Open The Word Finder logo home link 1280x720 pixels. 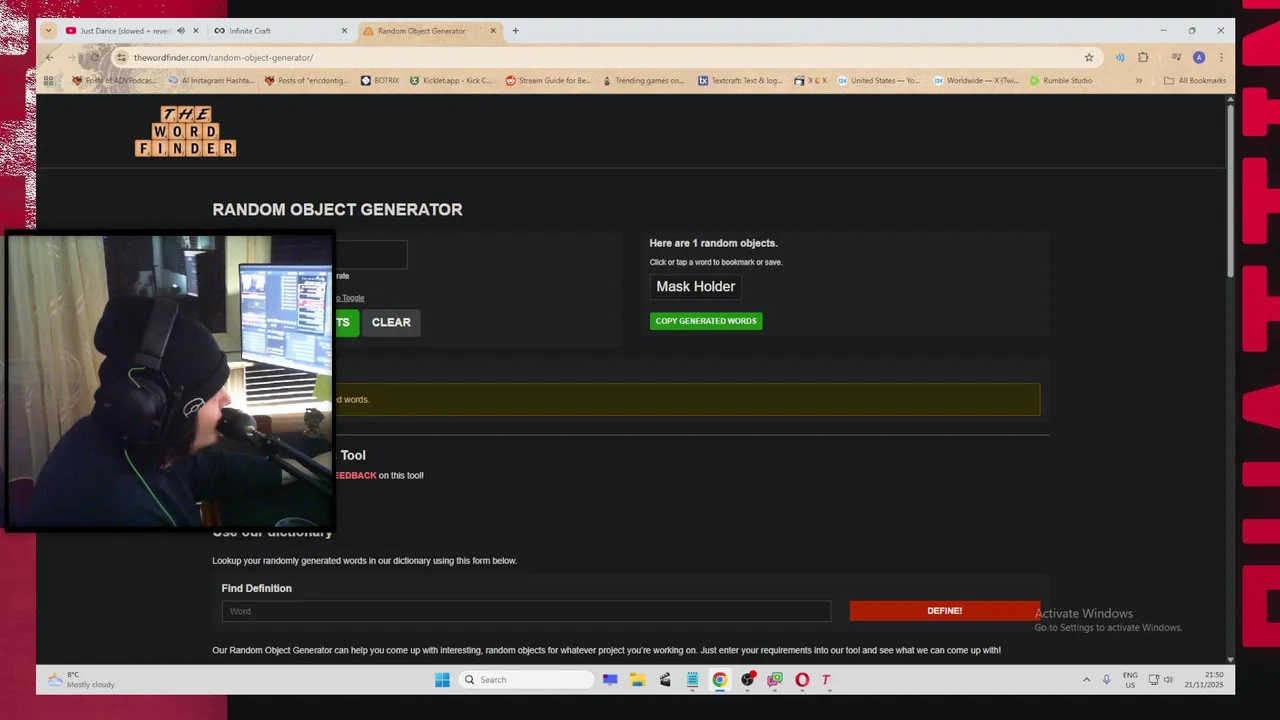tap(185, 131)
